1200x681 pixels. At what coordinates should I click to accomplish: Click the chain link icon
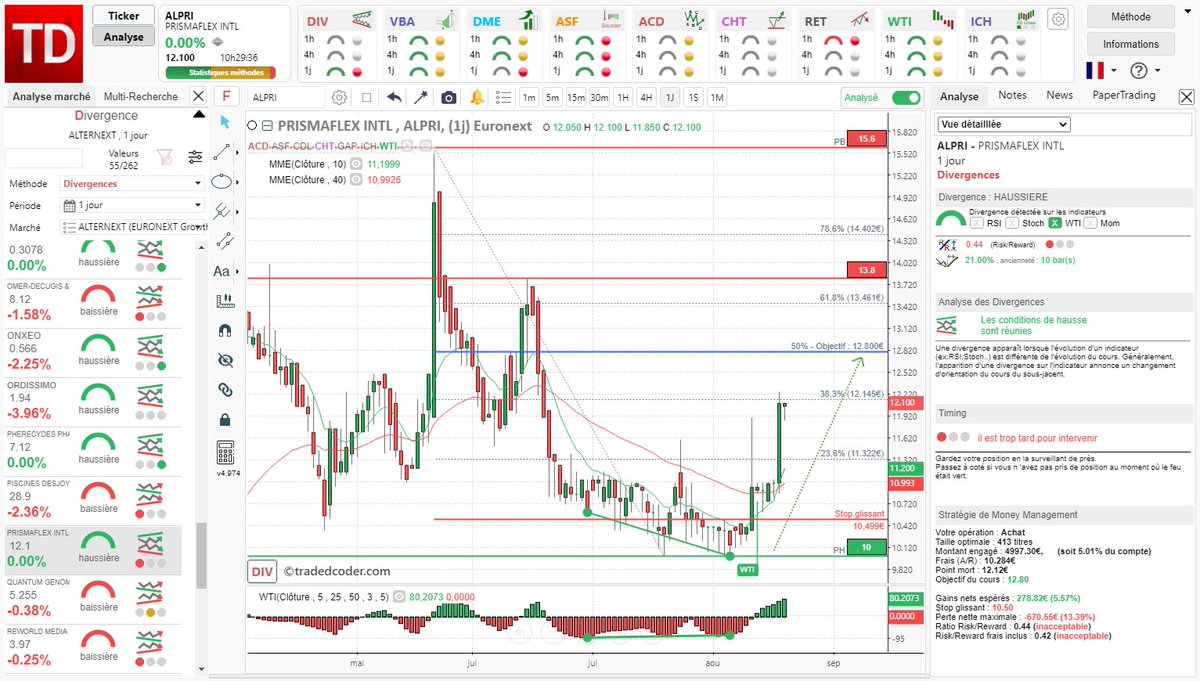(224, 389)
